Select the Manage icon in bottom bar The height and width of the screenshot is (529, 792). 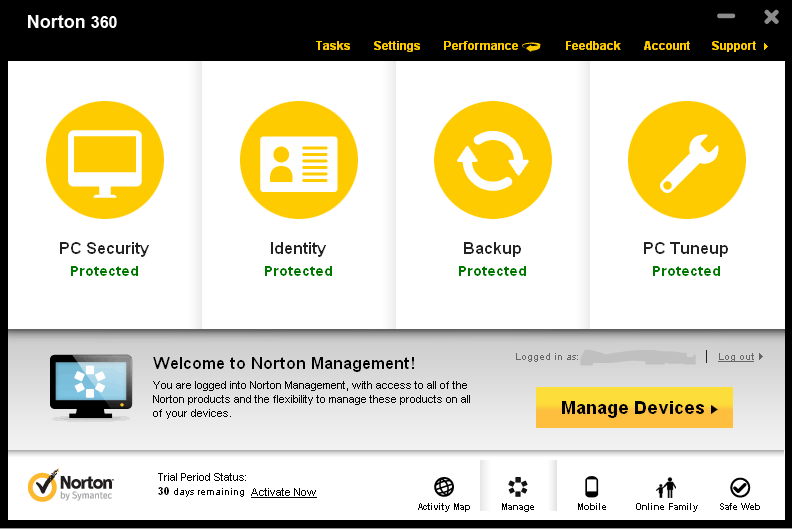coord(518,487)
